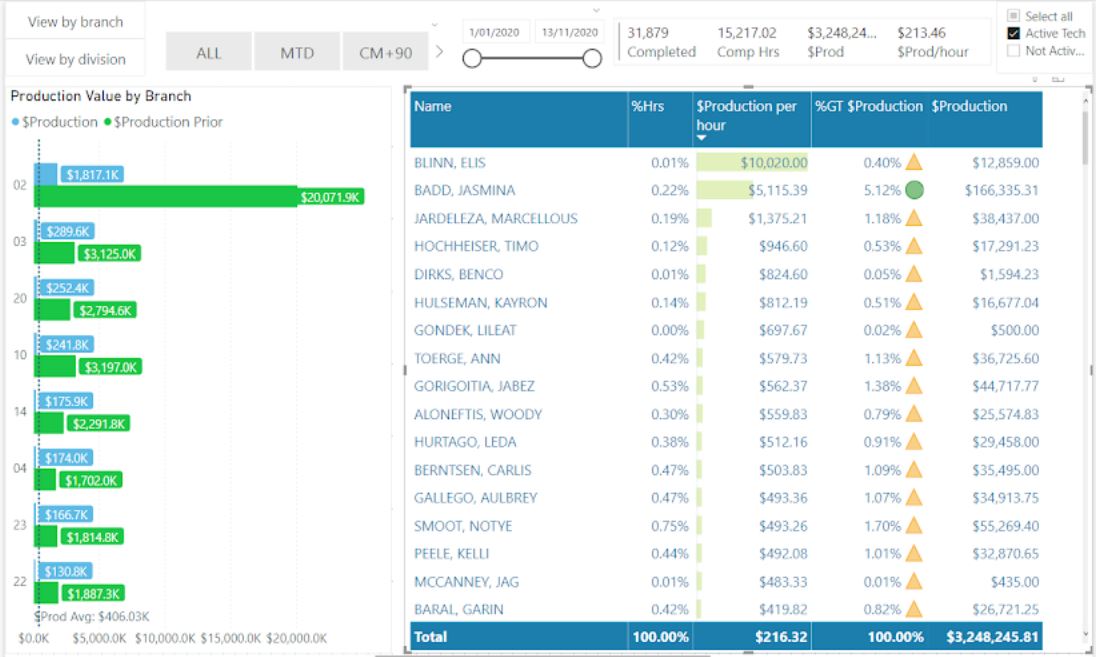Enable the Not Active checkbox in the slicer
1096x657 pixels.
1015,49
